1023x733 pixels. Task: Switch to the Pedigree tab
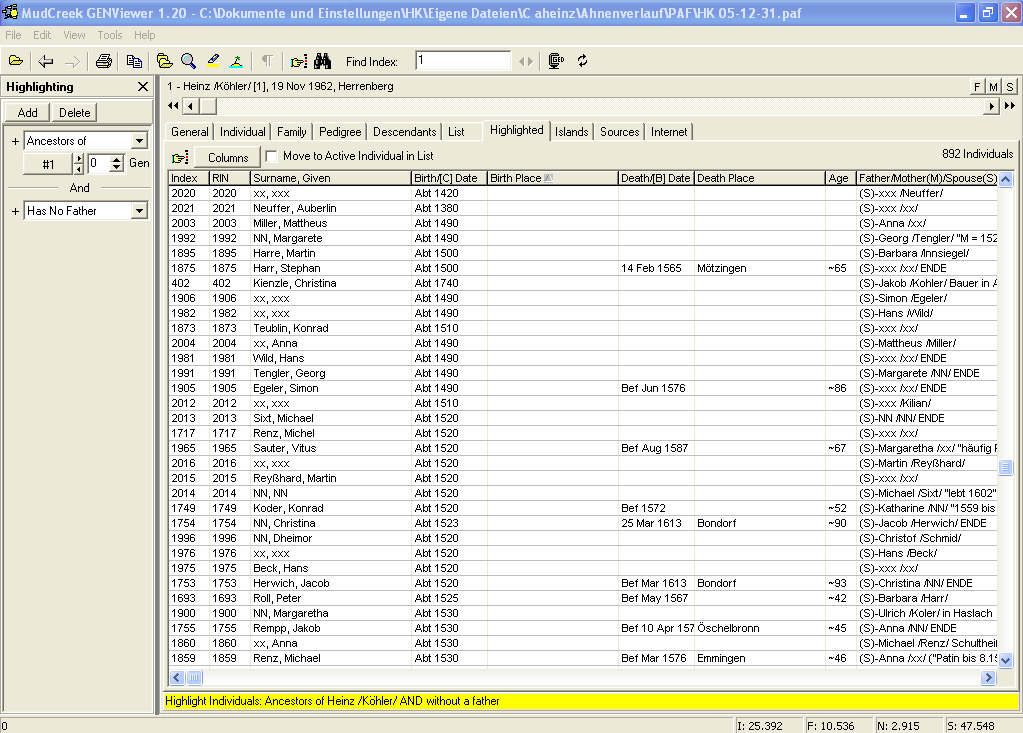click(340, 132)
